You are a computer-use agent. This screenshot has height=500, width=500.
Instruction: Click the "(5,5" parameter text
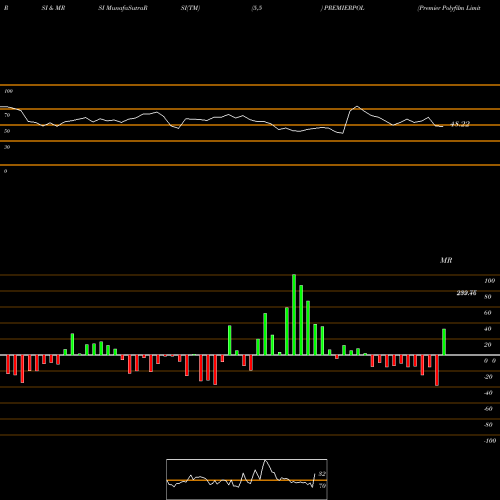pos(257,8)
